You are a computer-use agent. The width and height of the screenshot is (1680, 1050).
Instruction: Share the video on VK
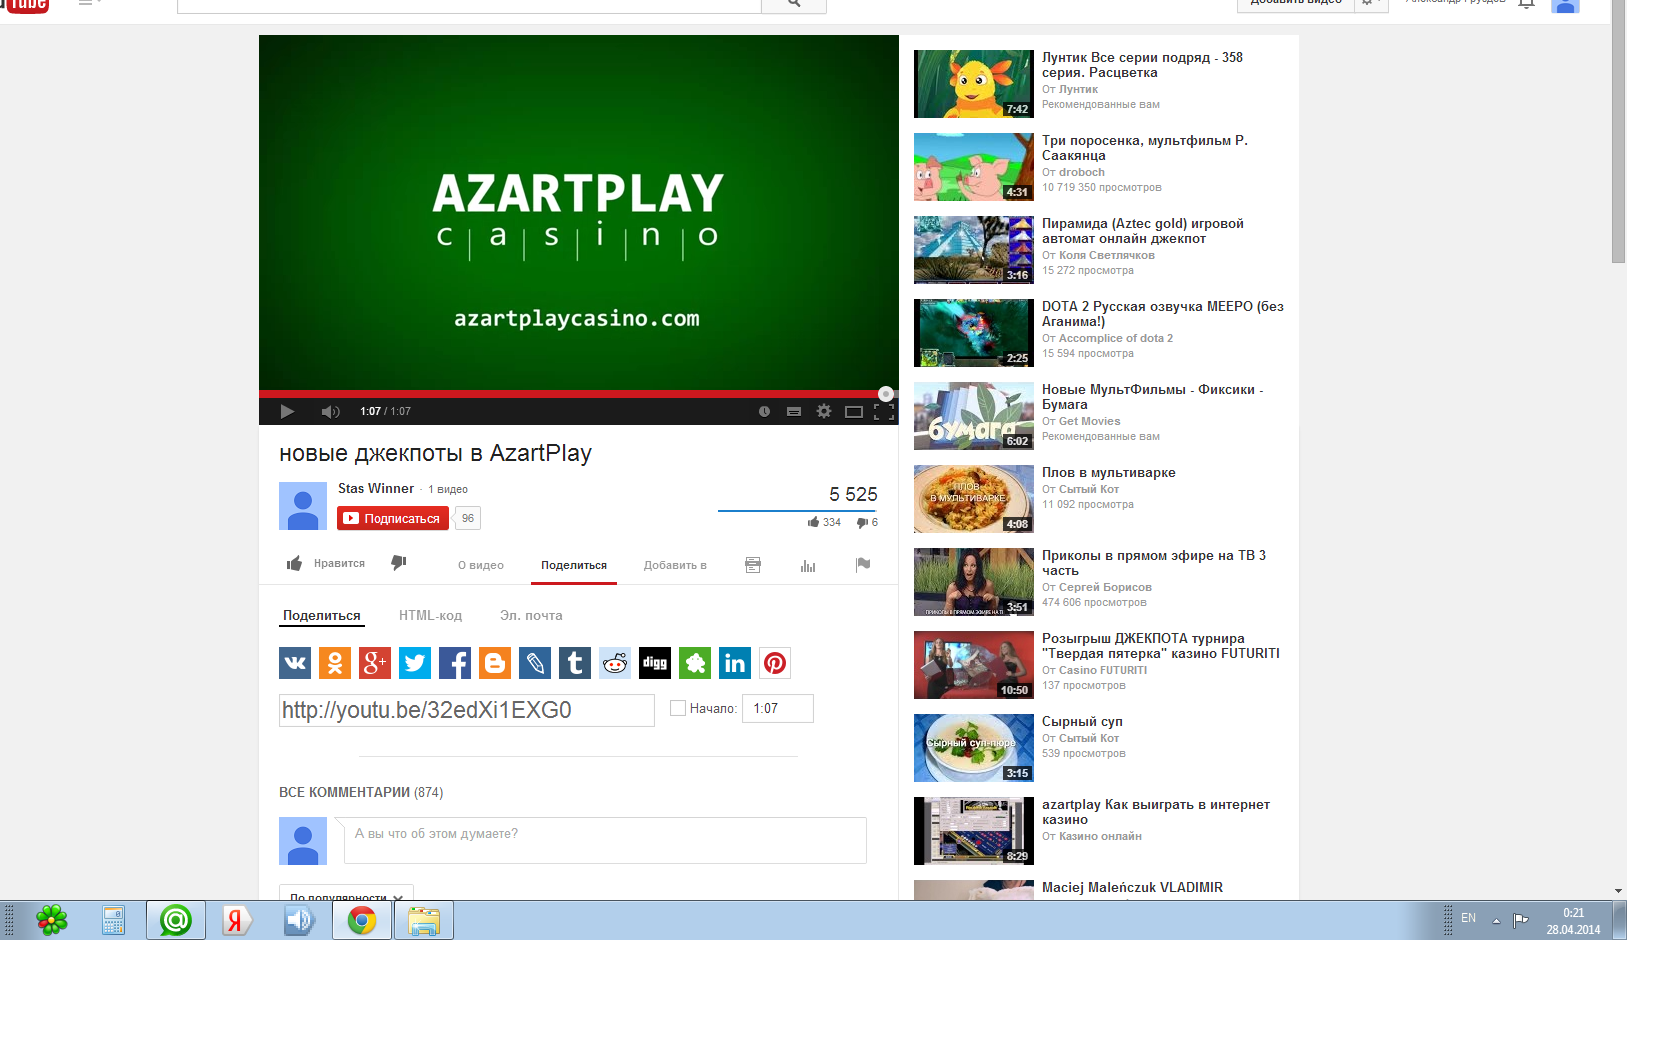295,663
